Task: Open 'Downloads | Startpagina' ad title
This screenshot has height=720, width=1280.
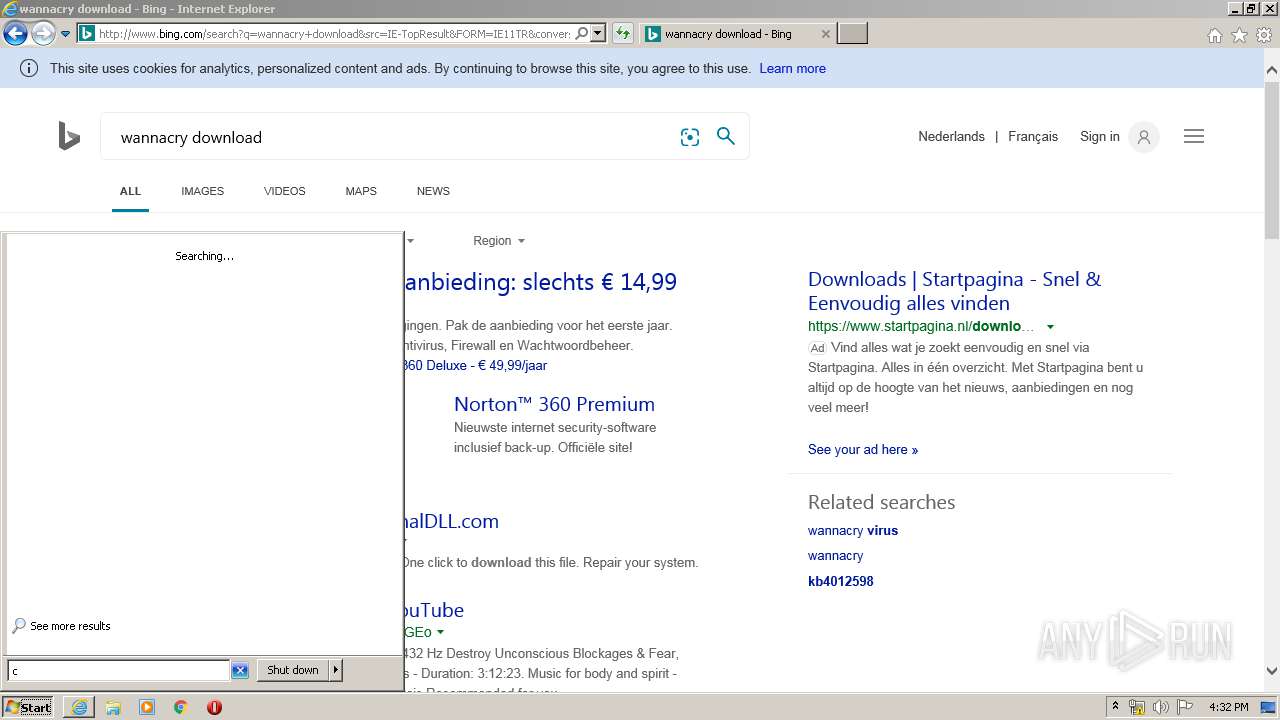Action: (954, 291)
